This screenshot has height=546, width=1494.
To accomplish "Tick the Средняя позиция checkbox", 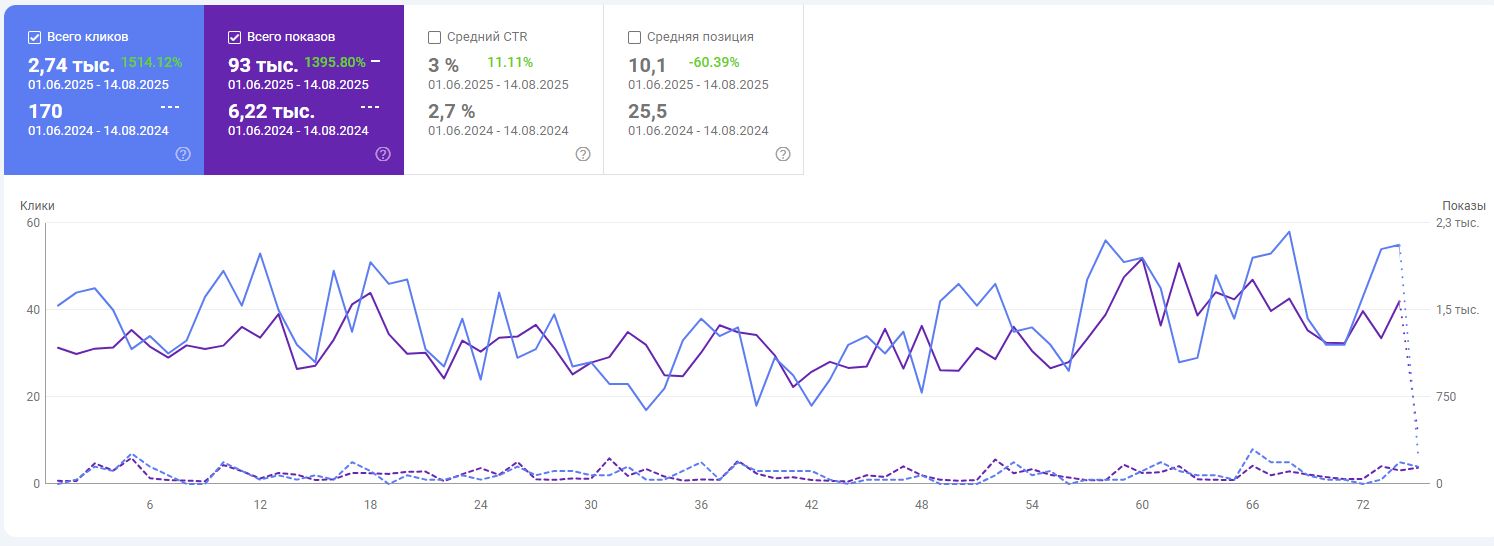I will coord(634,37).
